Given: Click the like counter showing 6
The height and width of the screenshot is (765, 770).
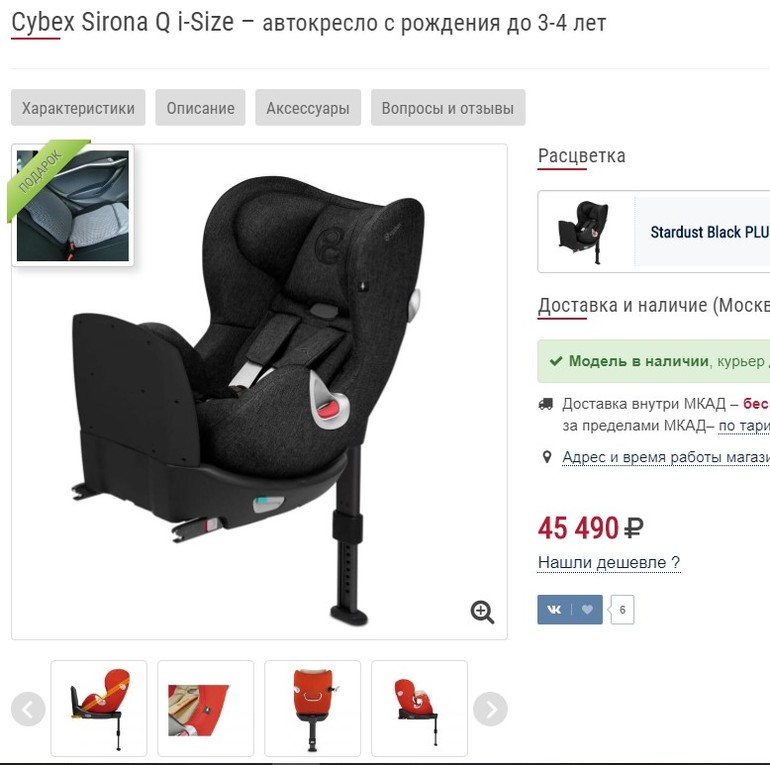Looking at the screenshot, I should click(x=622, y=610).
